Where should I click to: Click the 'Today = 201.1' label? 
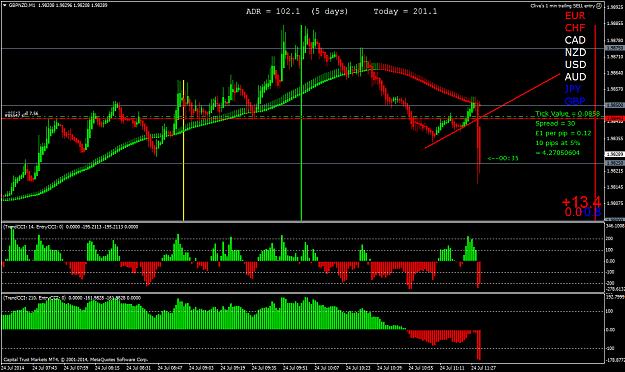[405, 12]
